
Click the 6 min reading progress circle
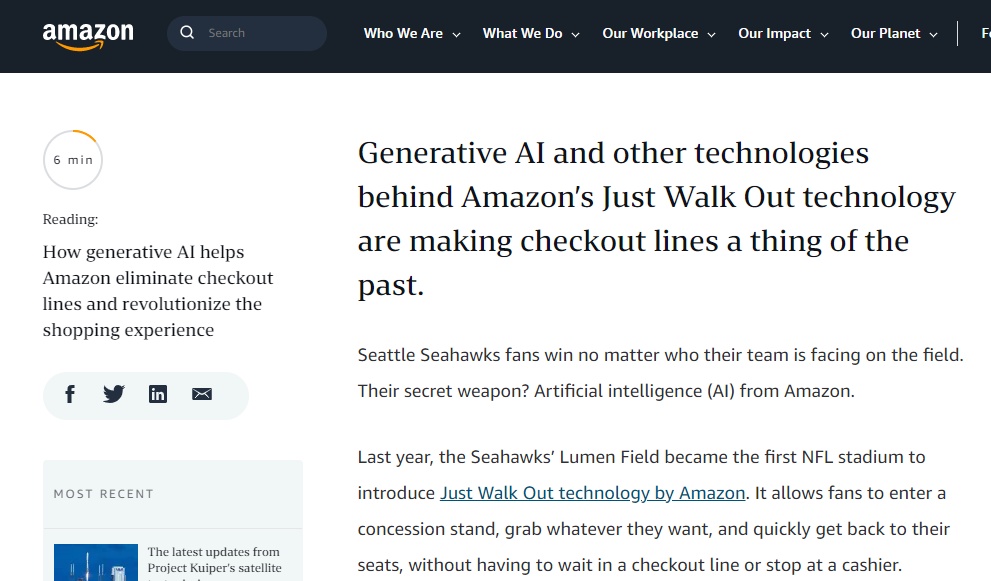pyautogui.click(x=73, y=160)
